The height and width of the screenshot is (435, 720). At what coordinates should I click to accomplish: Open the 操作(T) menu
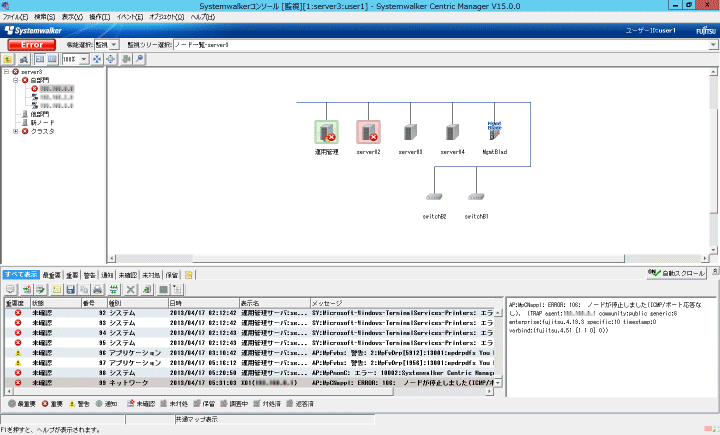pyautogui.click(x=99, y=17)
